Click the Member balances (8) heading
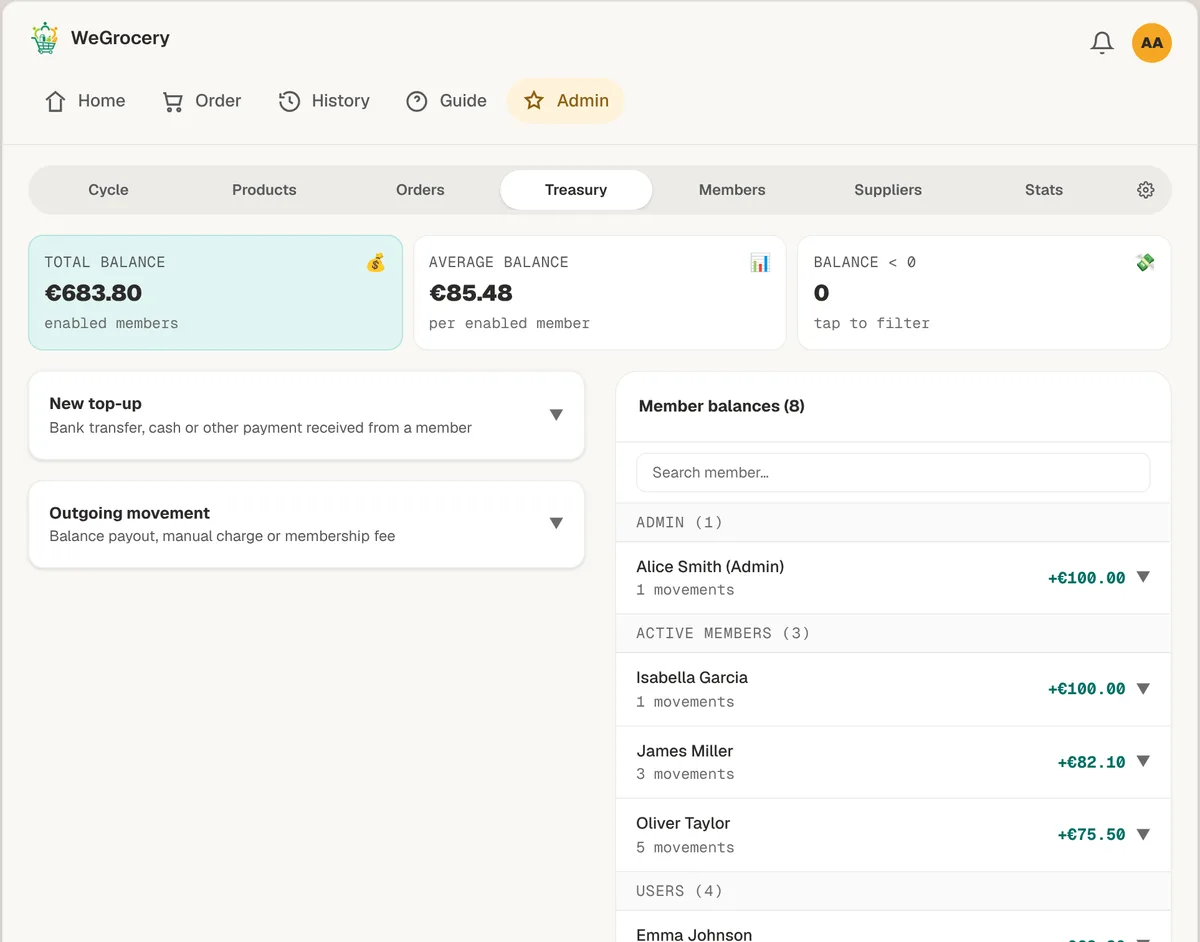This screenshot has height=942, width=1200. (x=722, y=406)
